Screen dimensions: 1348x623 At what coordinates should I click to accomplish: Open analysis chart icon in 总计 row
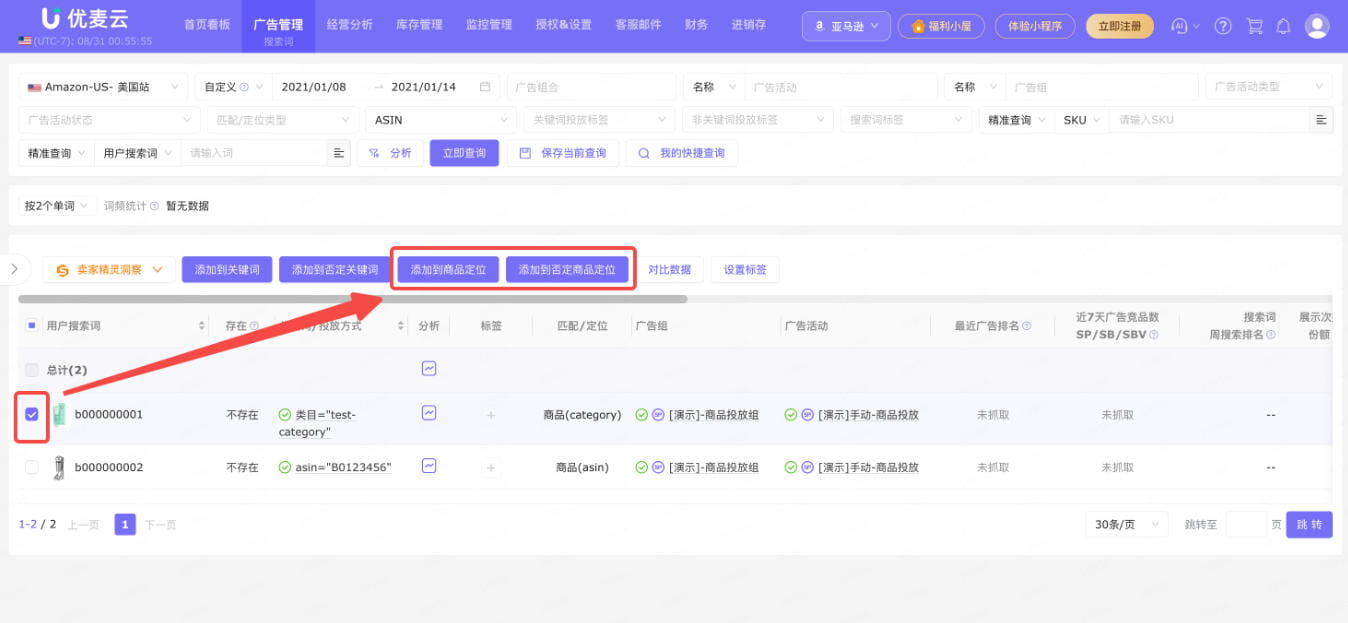pyautogui.click(x=429, y=368)
